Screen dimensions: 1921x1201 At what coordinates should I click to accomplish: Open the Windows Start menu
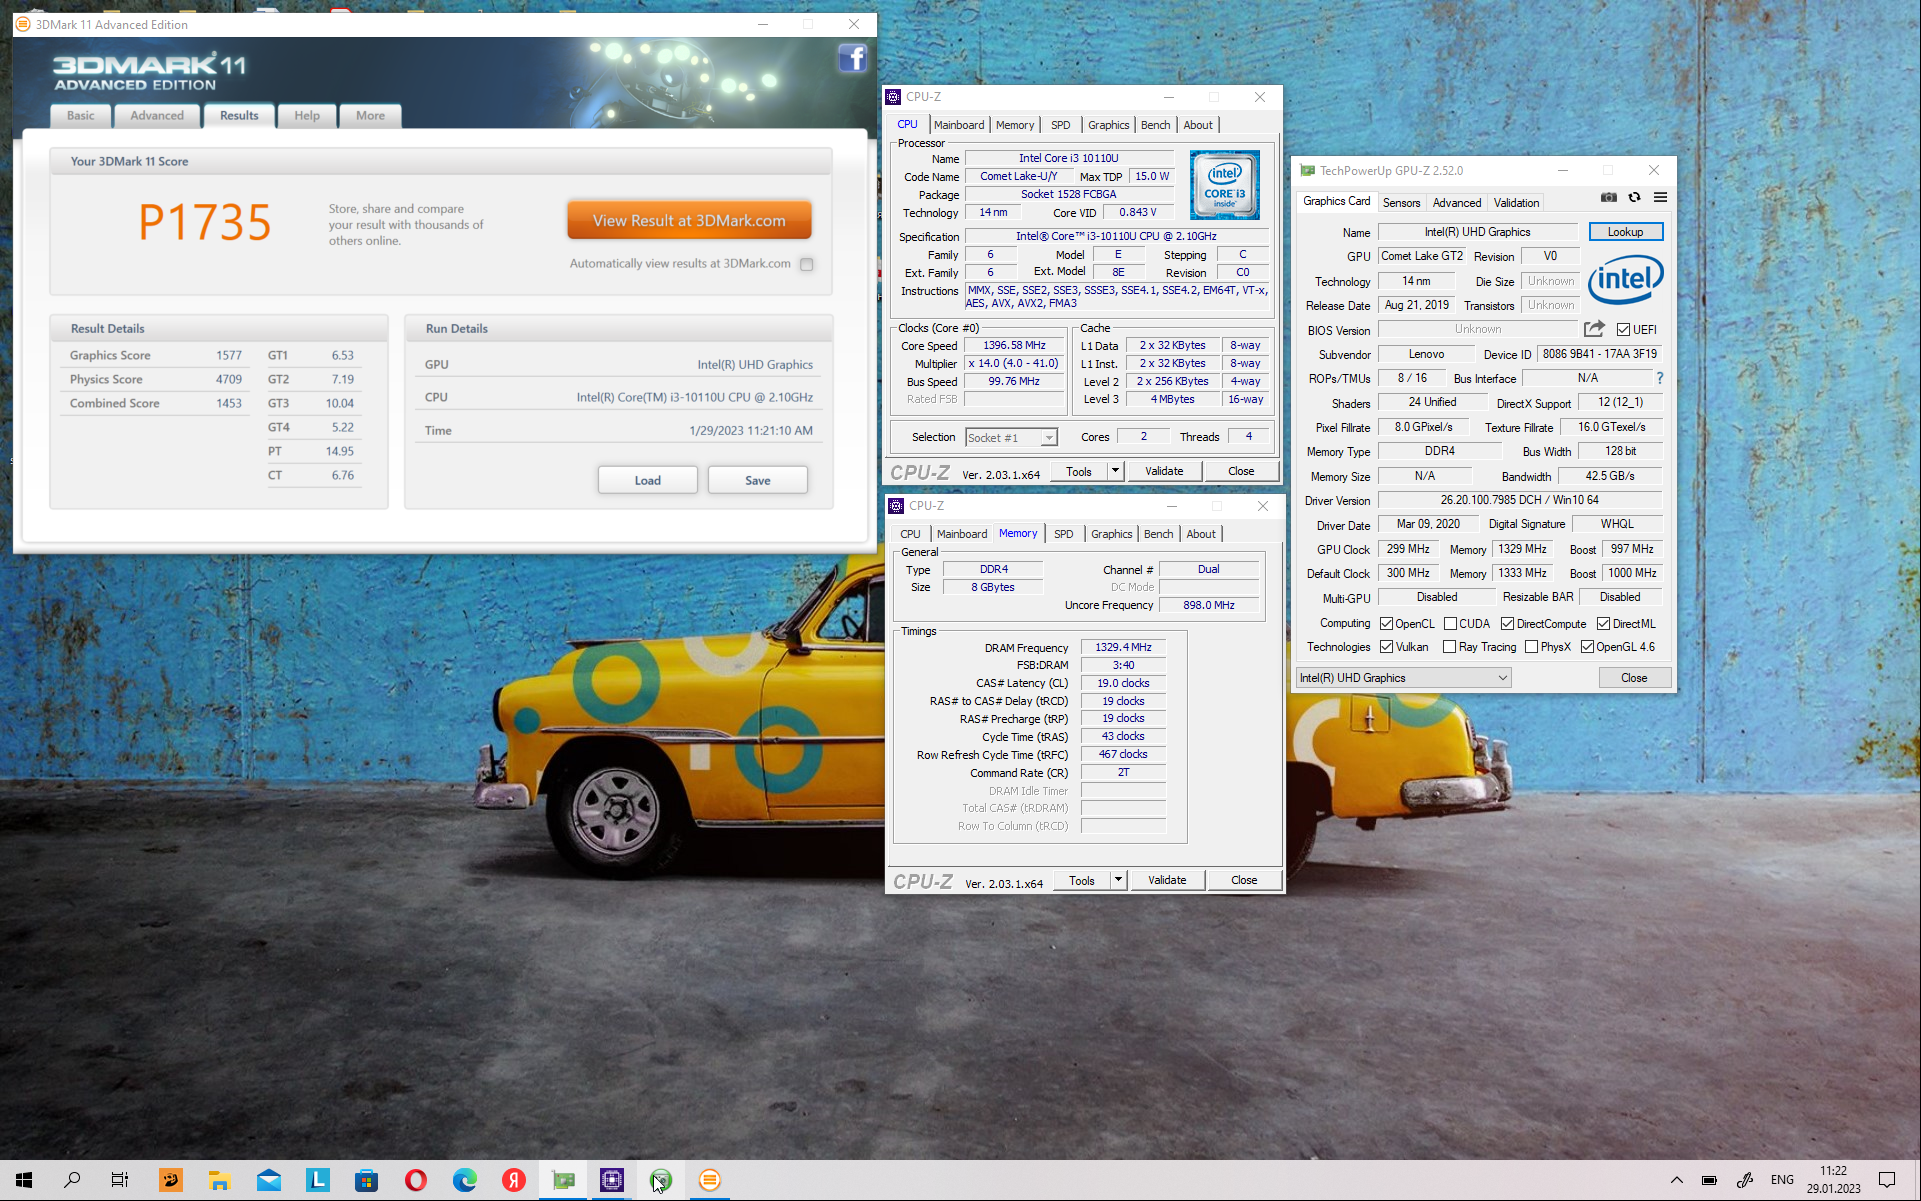pyautogui.click(x=24, y=1180)
